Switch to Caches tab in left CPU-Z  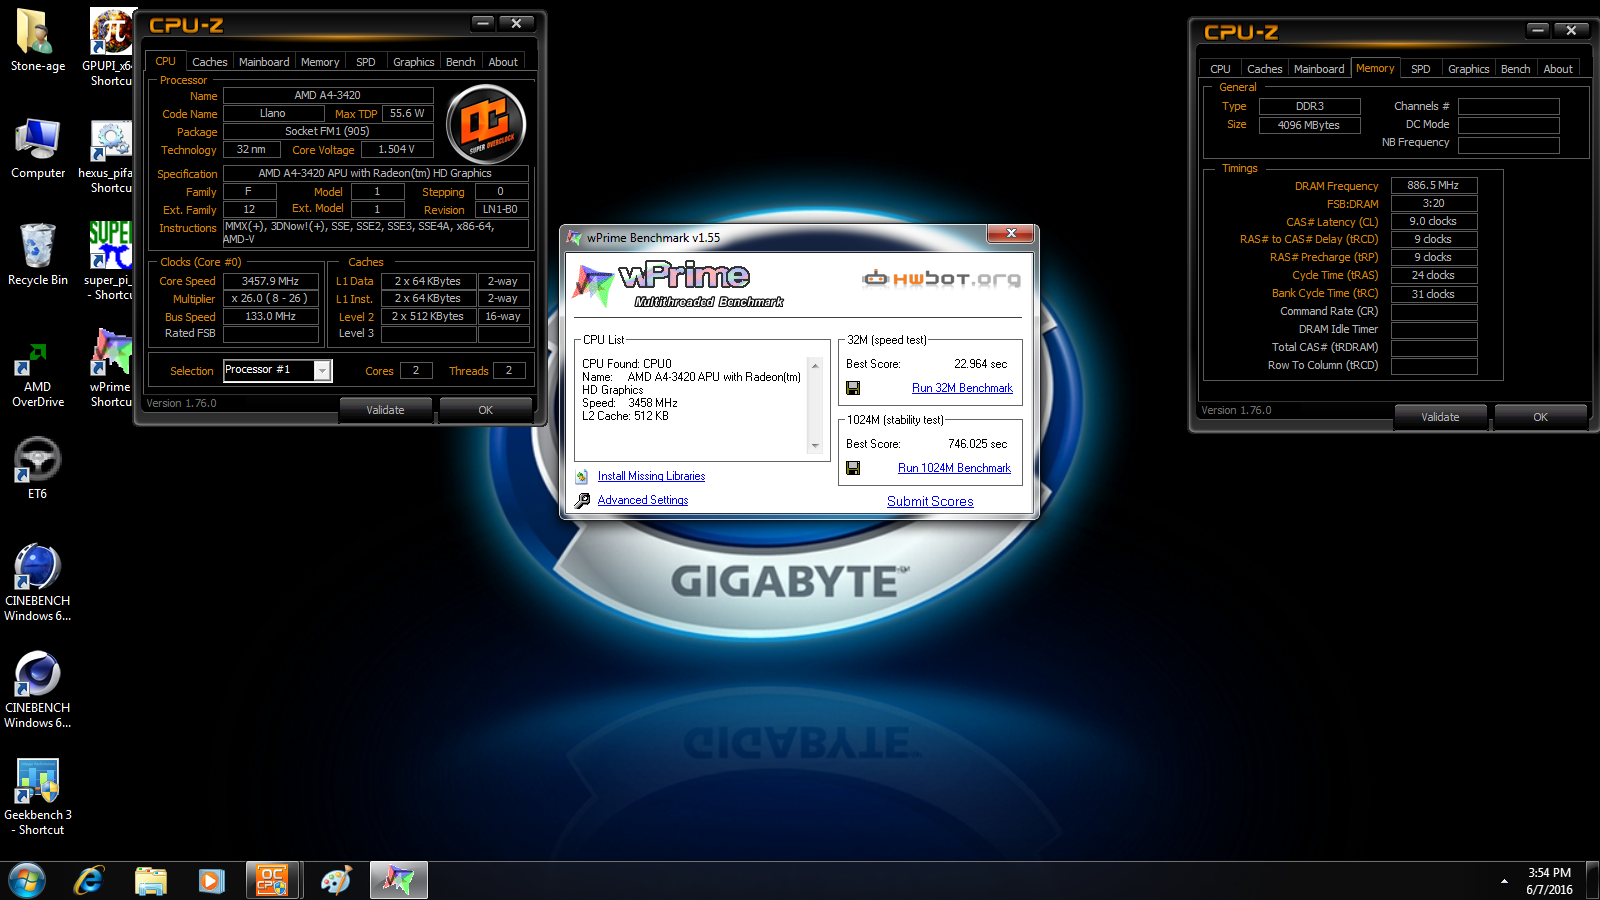209,62
